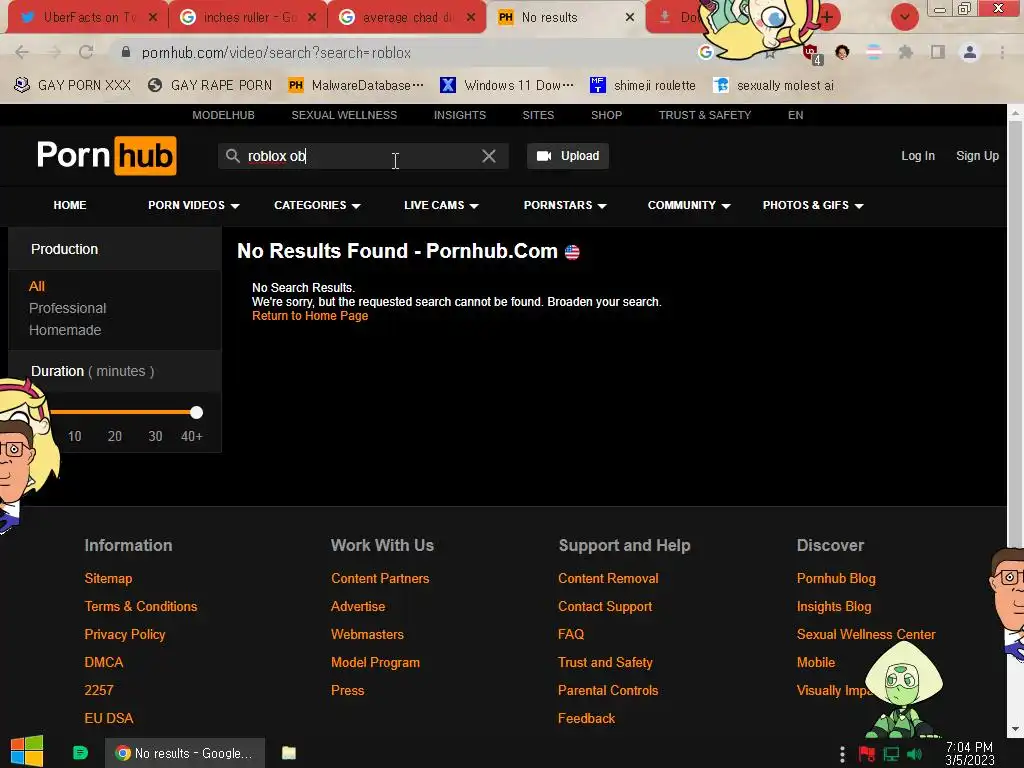Open the Windows 11 Dow… bookmark
1024x768 pixels.
click(507, 86)
